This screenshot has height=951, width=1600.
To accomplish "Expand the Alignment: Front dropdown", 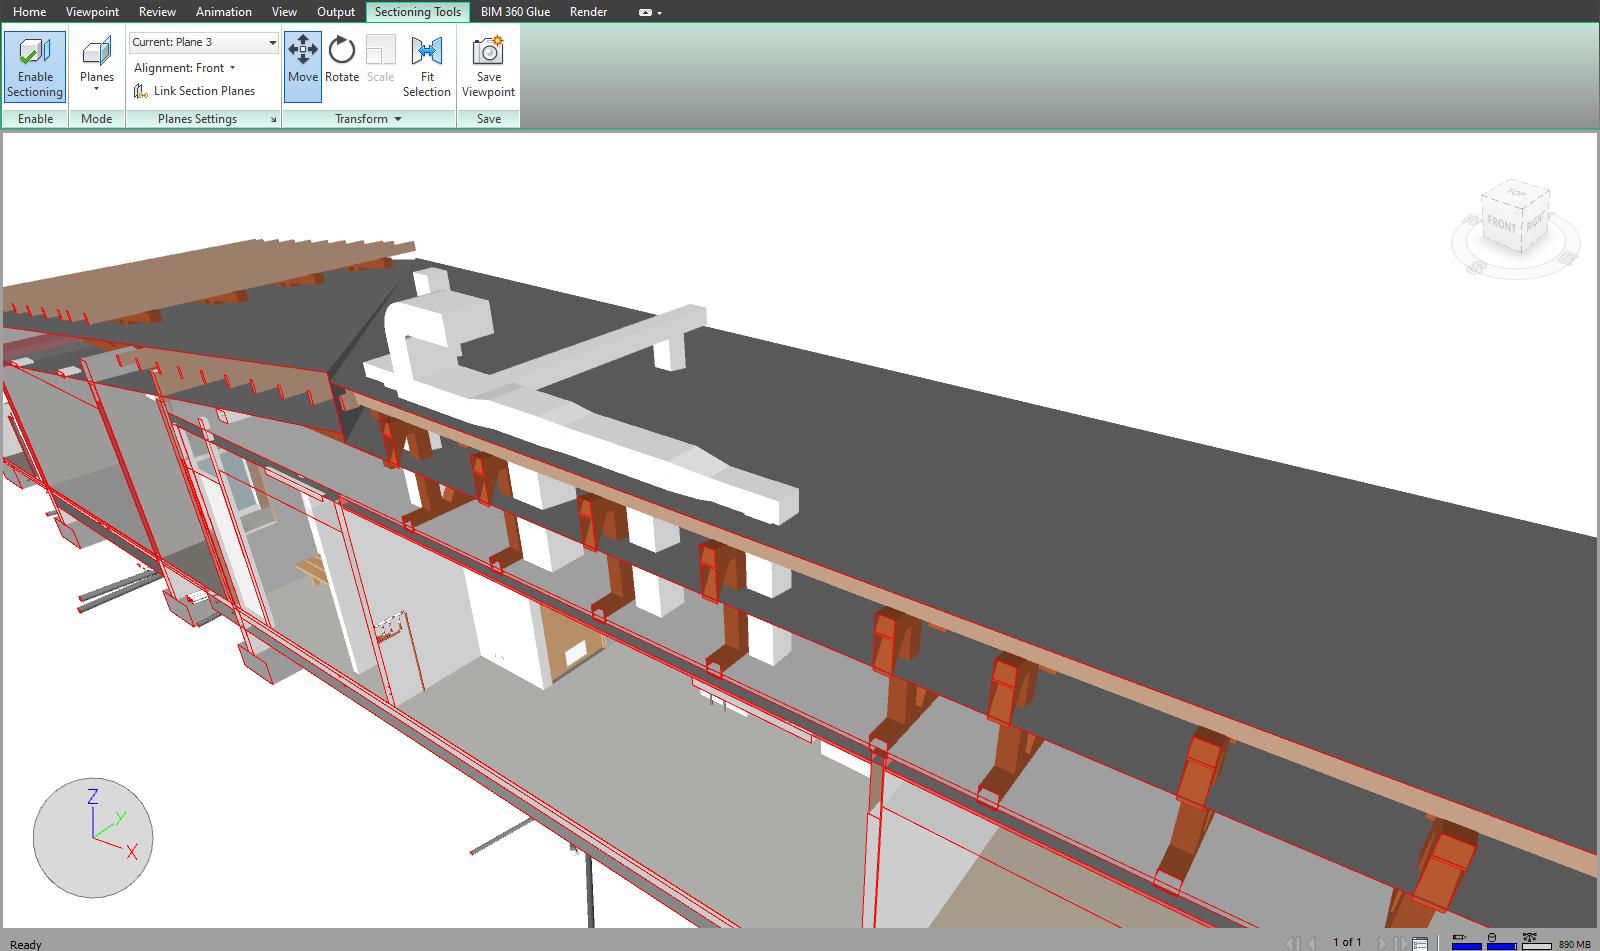I will (x=185, y=68).
